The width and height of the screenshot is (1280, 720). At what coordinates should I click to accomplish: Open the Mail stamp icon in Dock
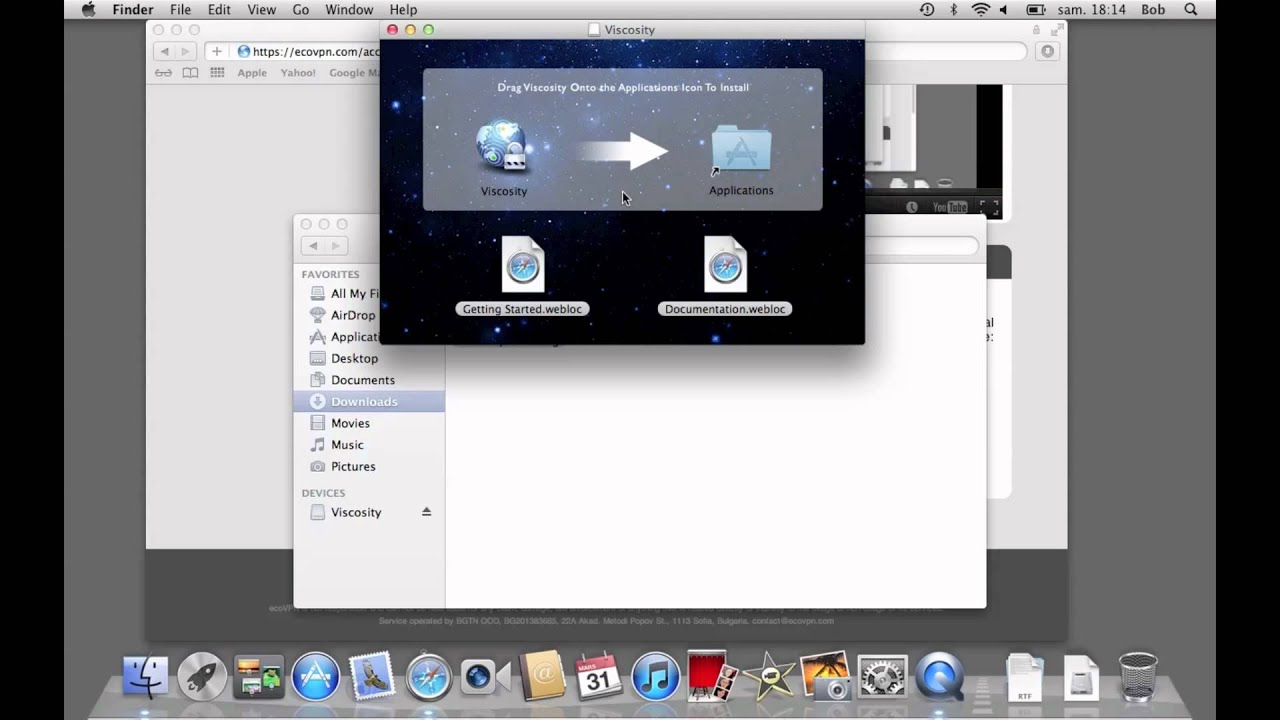coord(371,677)
